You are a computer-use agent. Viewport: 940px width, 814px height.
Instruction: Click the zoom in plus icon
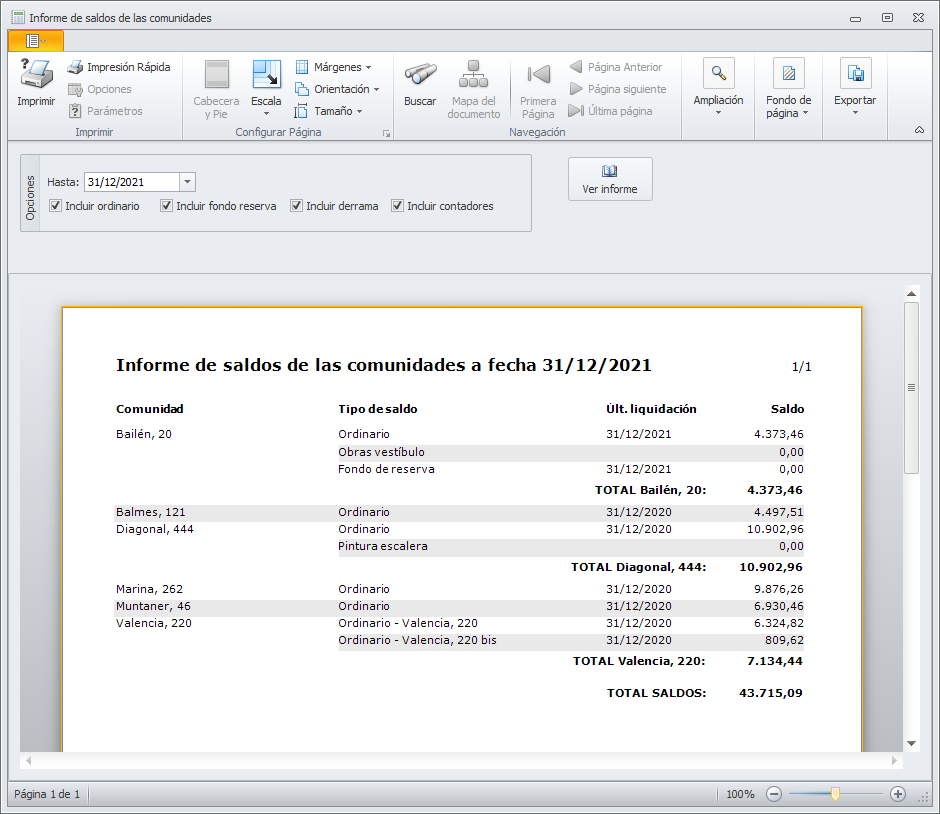coord(897,794)
